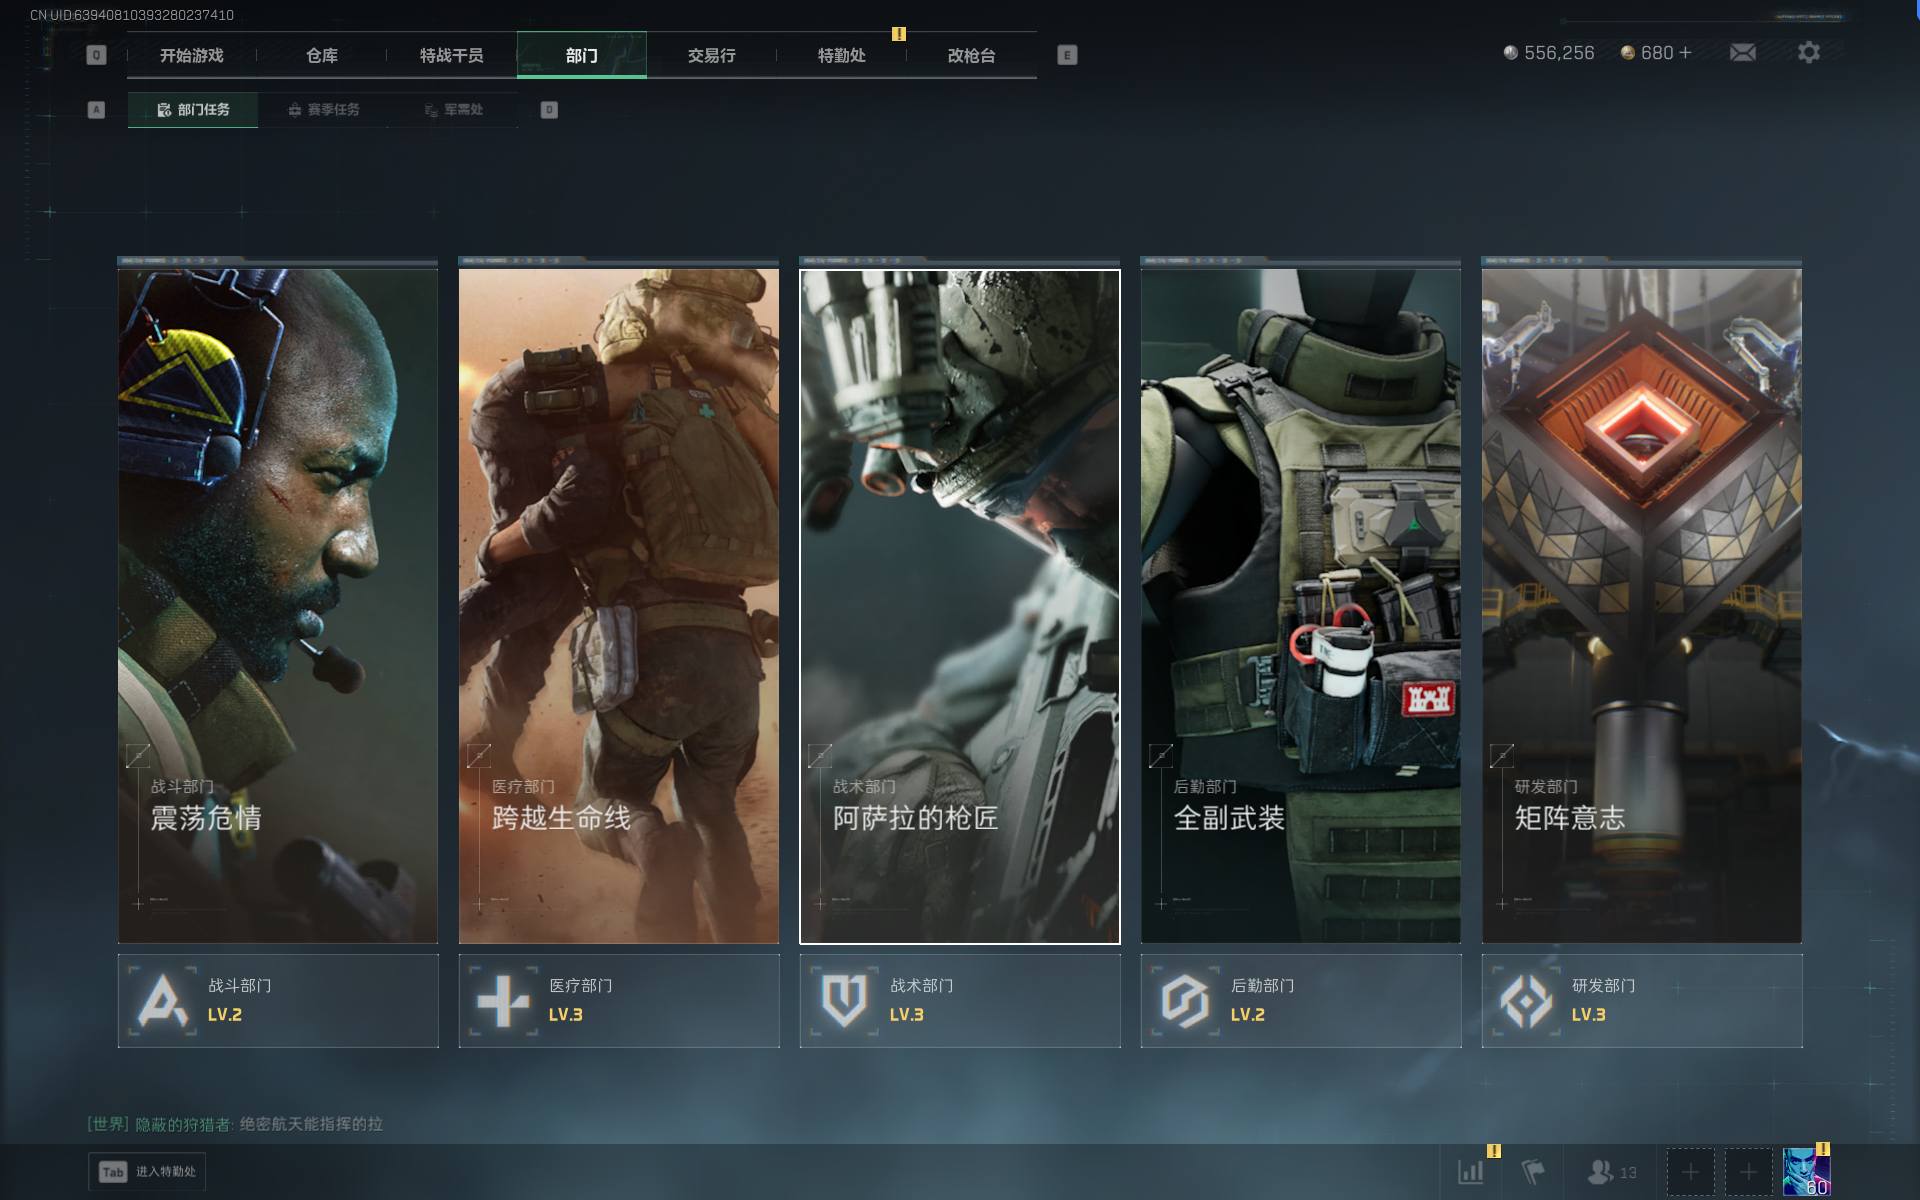Select the 军需处 sub-tab

click(x=453, y=110)
